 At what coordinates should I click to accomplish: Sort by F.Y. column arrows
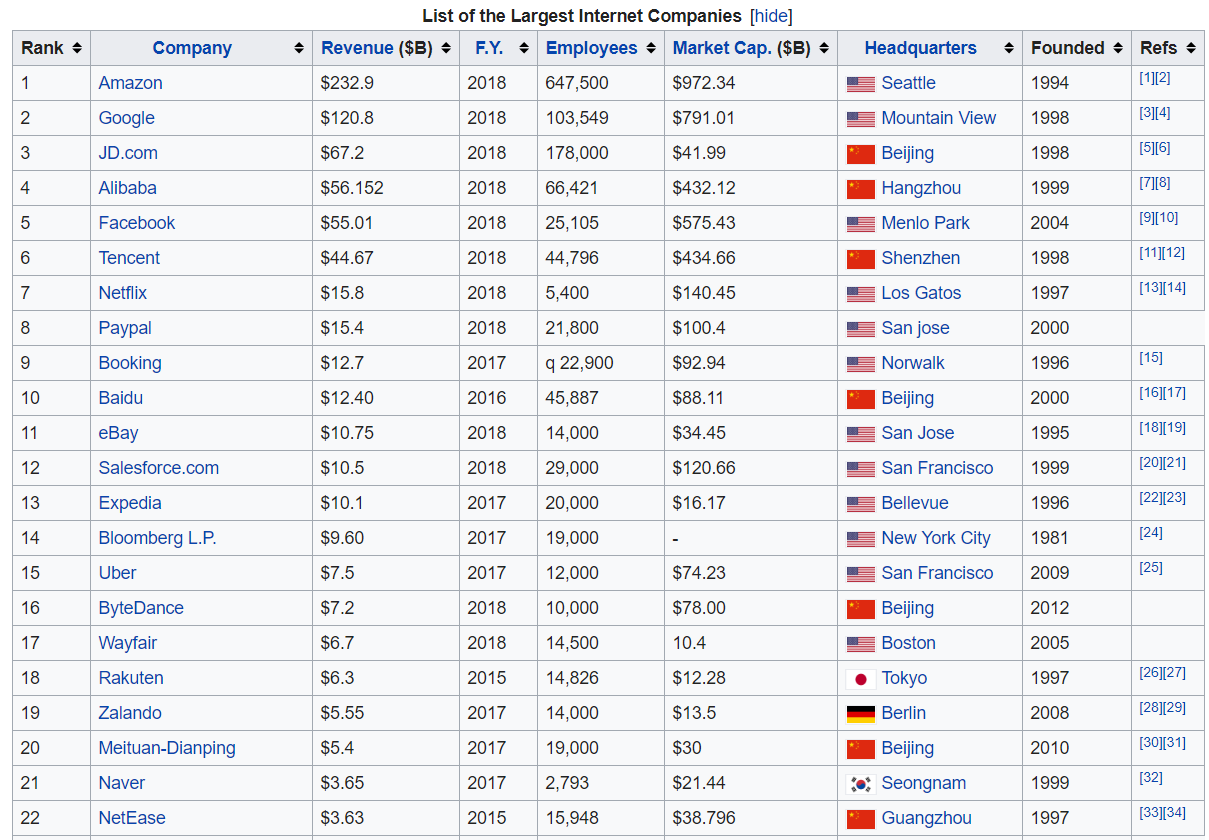click(x=524, y=48)
